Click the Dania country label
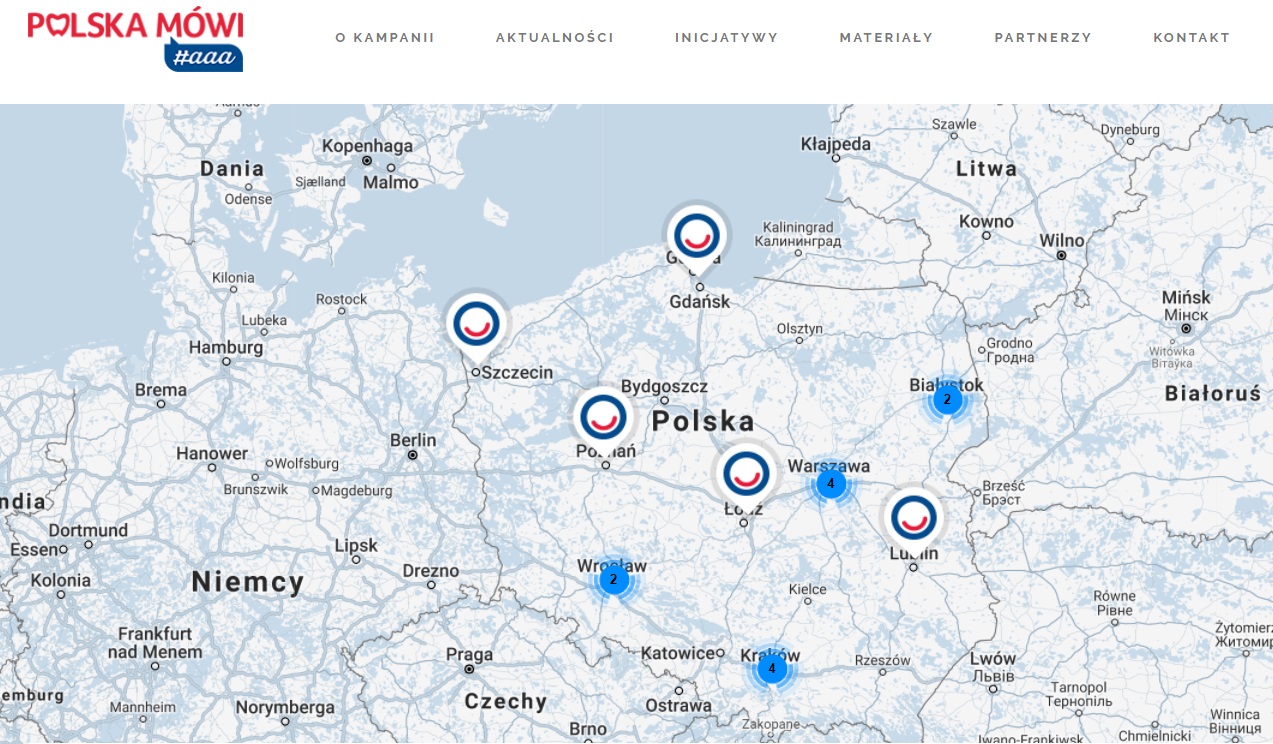 pyautogui.click(x=232, y=168)
